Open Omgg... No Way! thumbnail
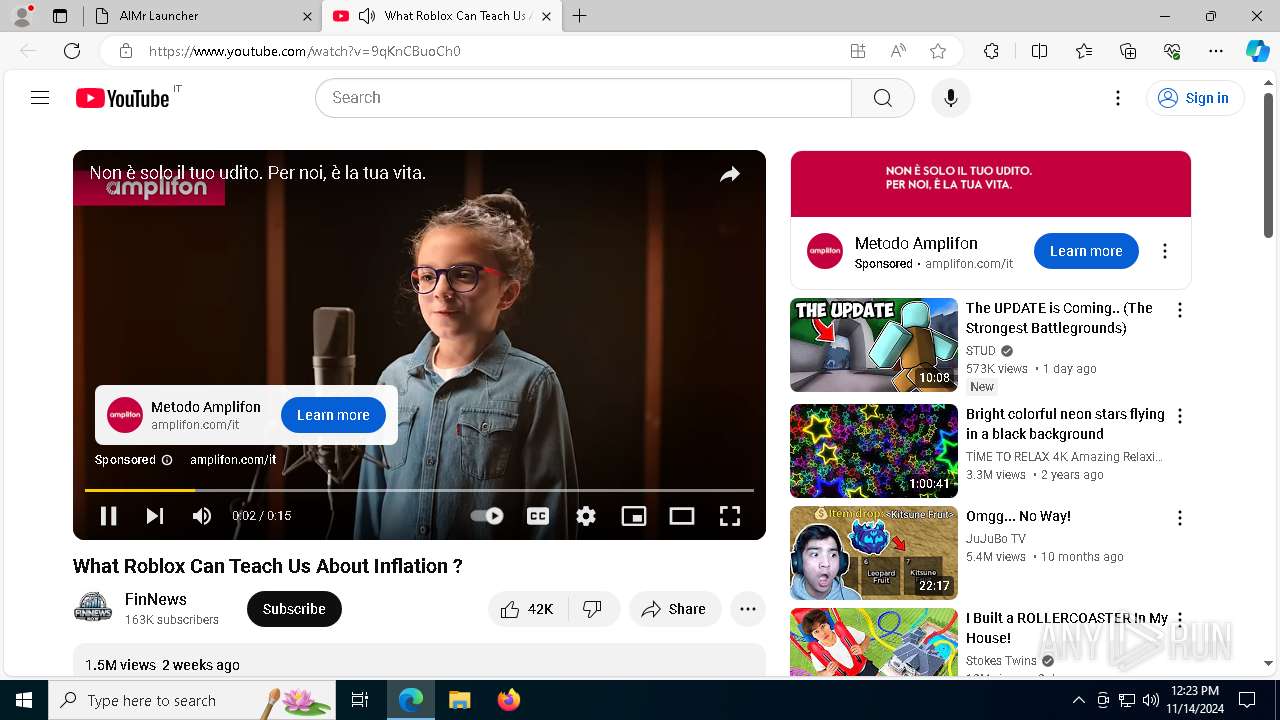Viewport: 1280px width, 720px height. [x=874, y=553]
